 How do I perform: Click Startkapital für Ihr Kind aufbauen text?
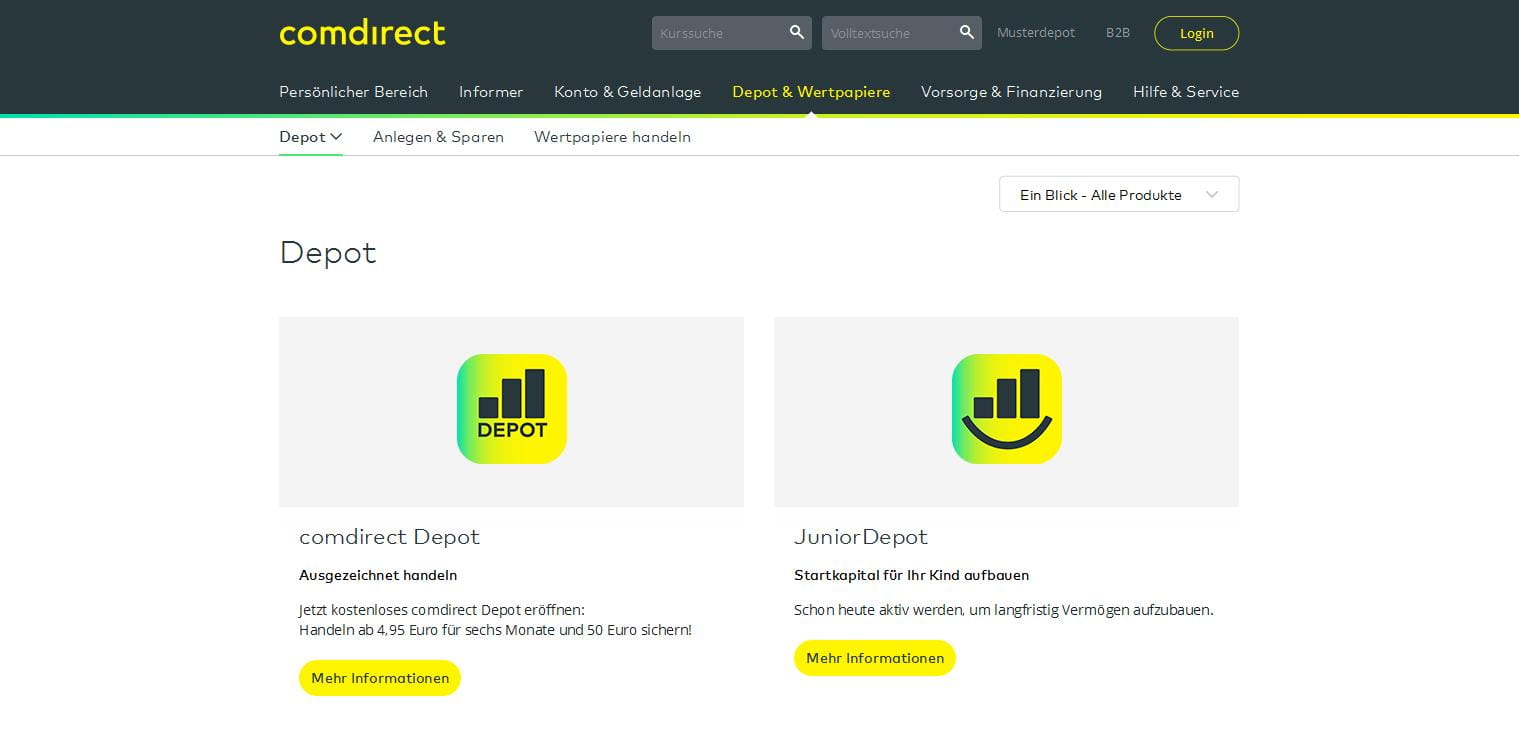[x=911, y=575]
